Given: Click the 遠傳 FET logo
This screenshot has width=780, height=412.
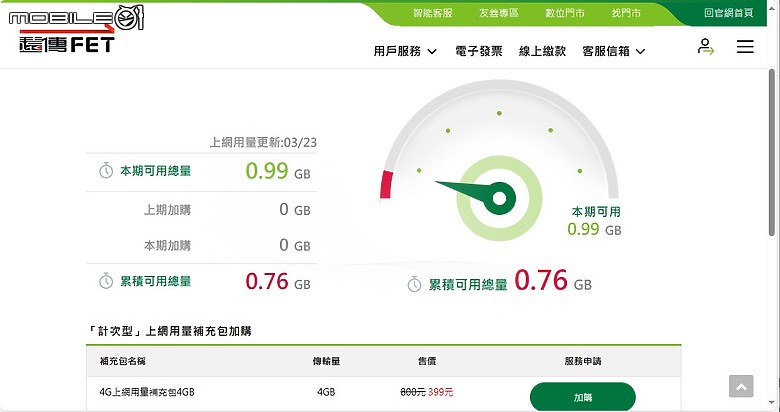Looking at the screenshot, I should coord(67,44).
